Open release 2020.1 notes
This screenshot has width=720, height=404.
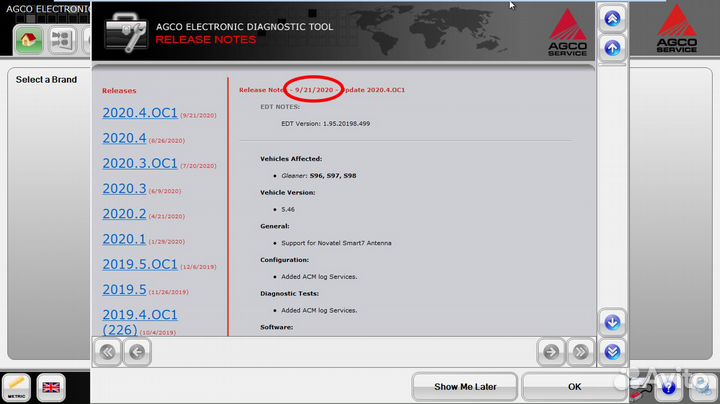[124, 239]
